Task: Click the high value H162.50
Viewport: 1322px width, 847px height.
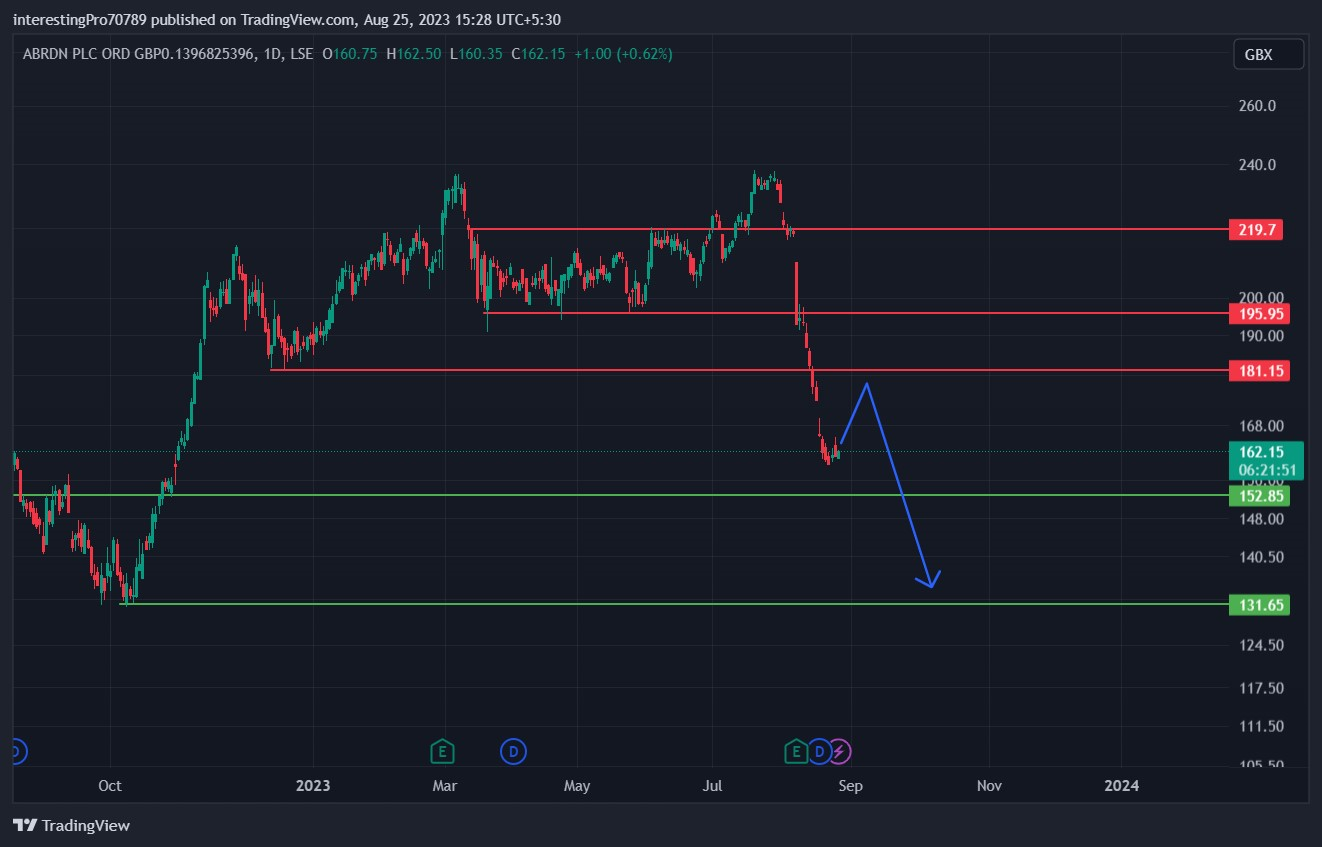Action: click(x=414, y=54)
